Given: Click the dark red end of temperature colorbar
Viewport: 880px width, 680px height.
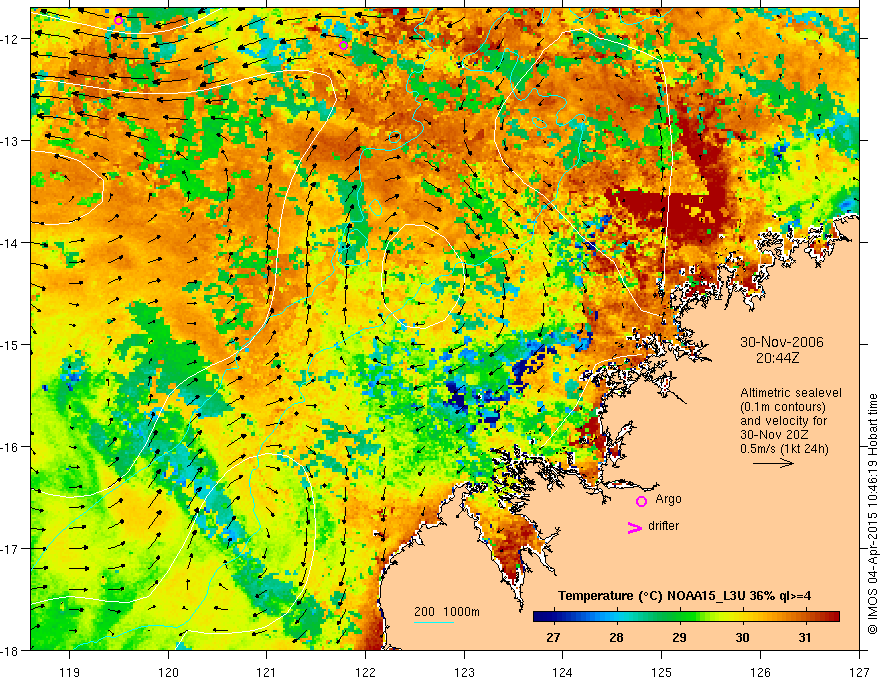Looking at the screenshot, I should [x=833, y=617].
